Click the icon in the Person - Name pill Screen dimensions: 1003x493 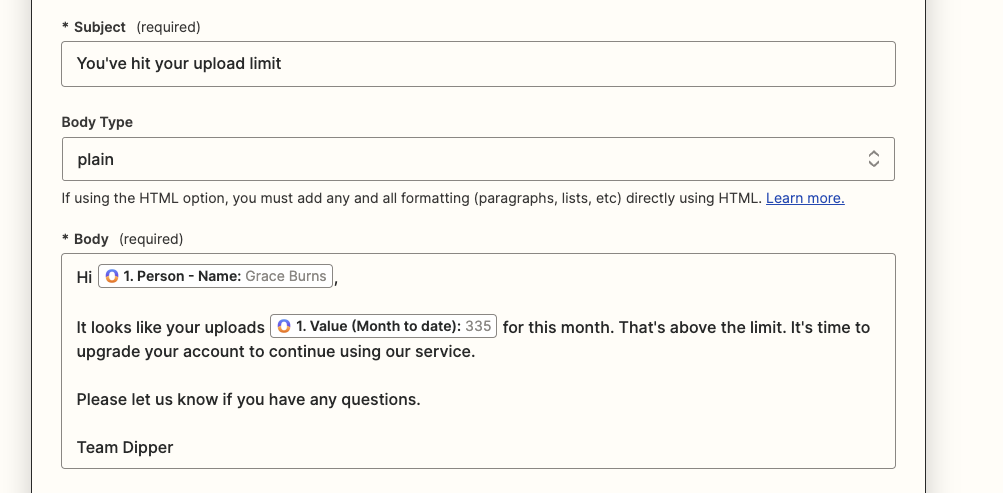click(112, 276)
